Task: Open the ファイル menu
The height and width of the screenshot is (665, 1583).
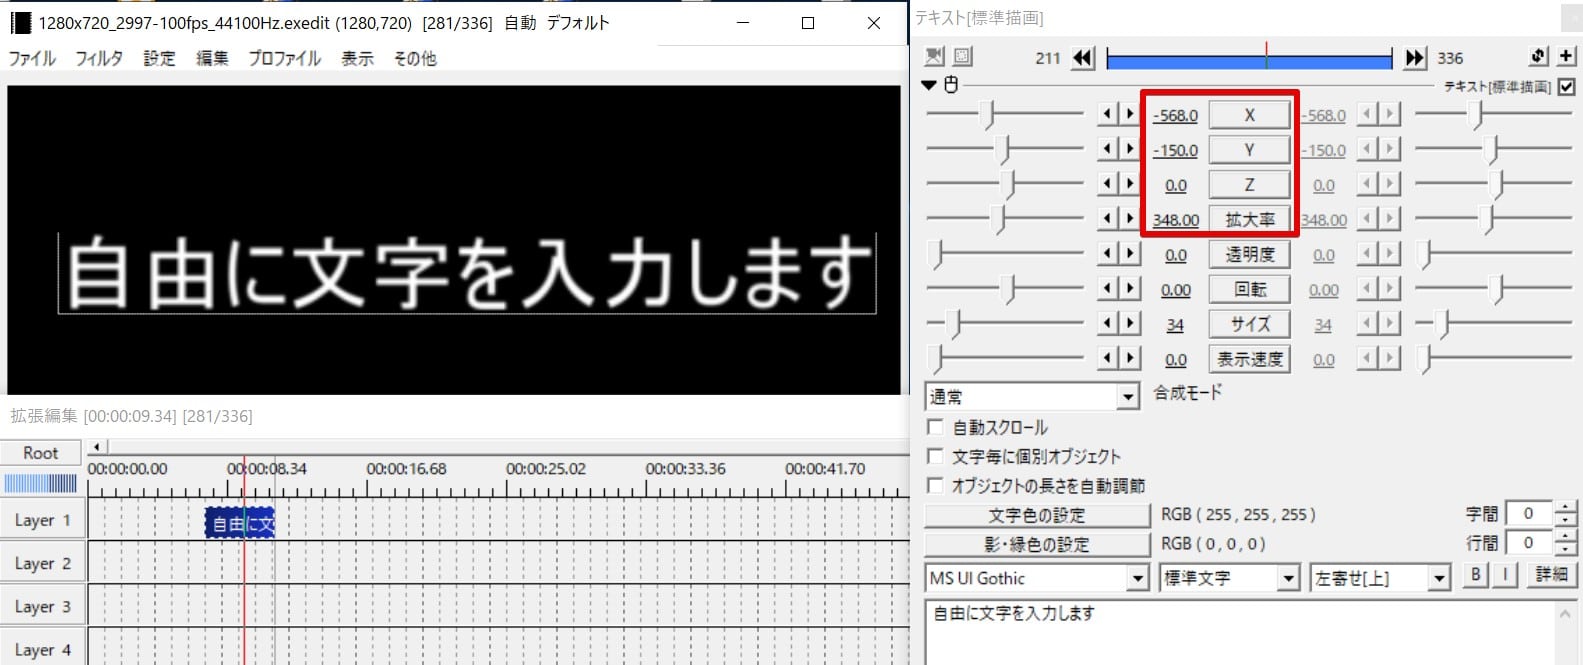Action: 32,58
